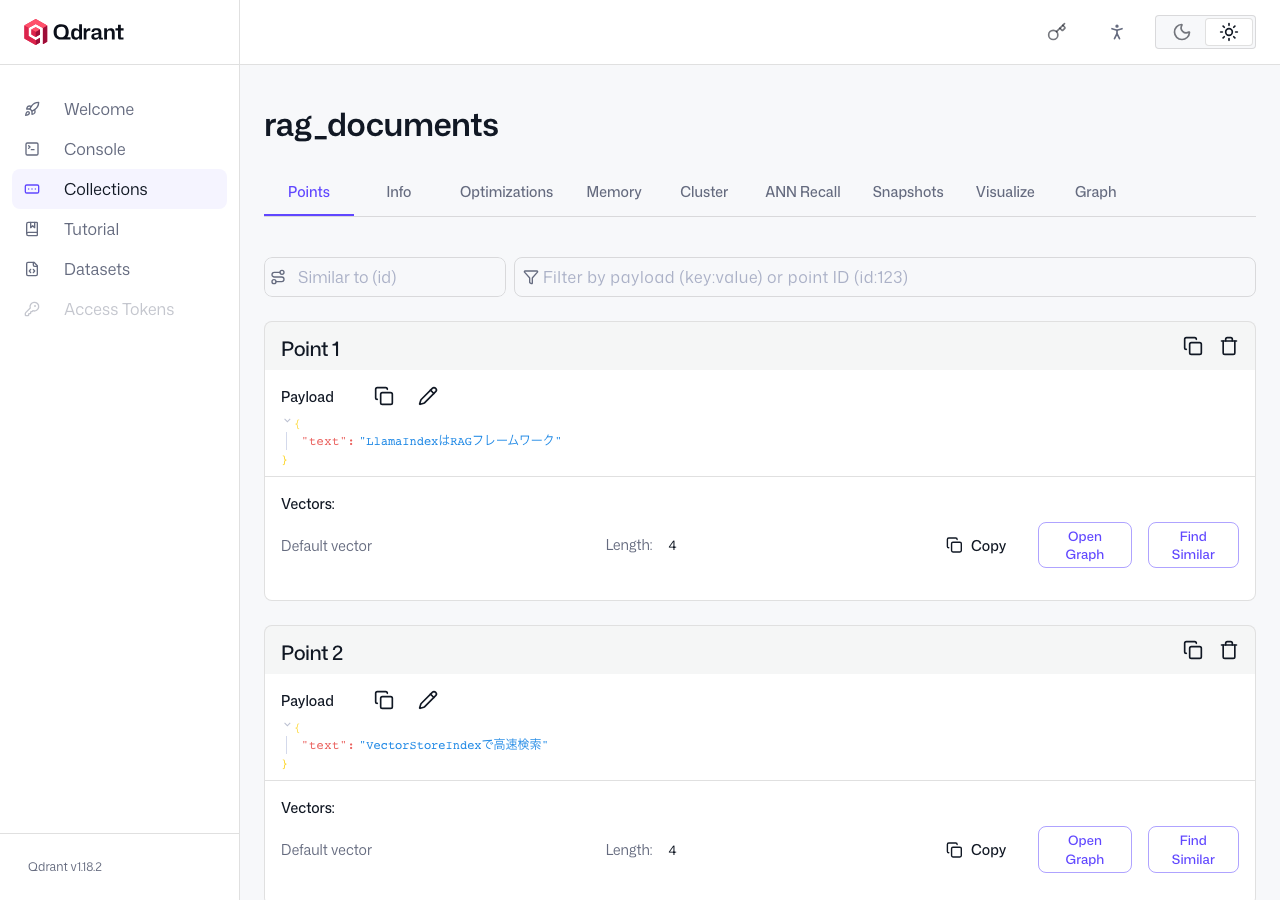1280x900 pixels.
Task: Switch to the Snapshots tab
Action: (x=908, y=192)
